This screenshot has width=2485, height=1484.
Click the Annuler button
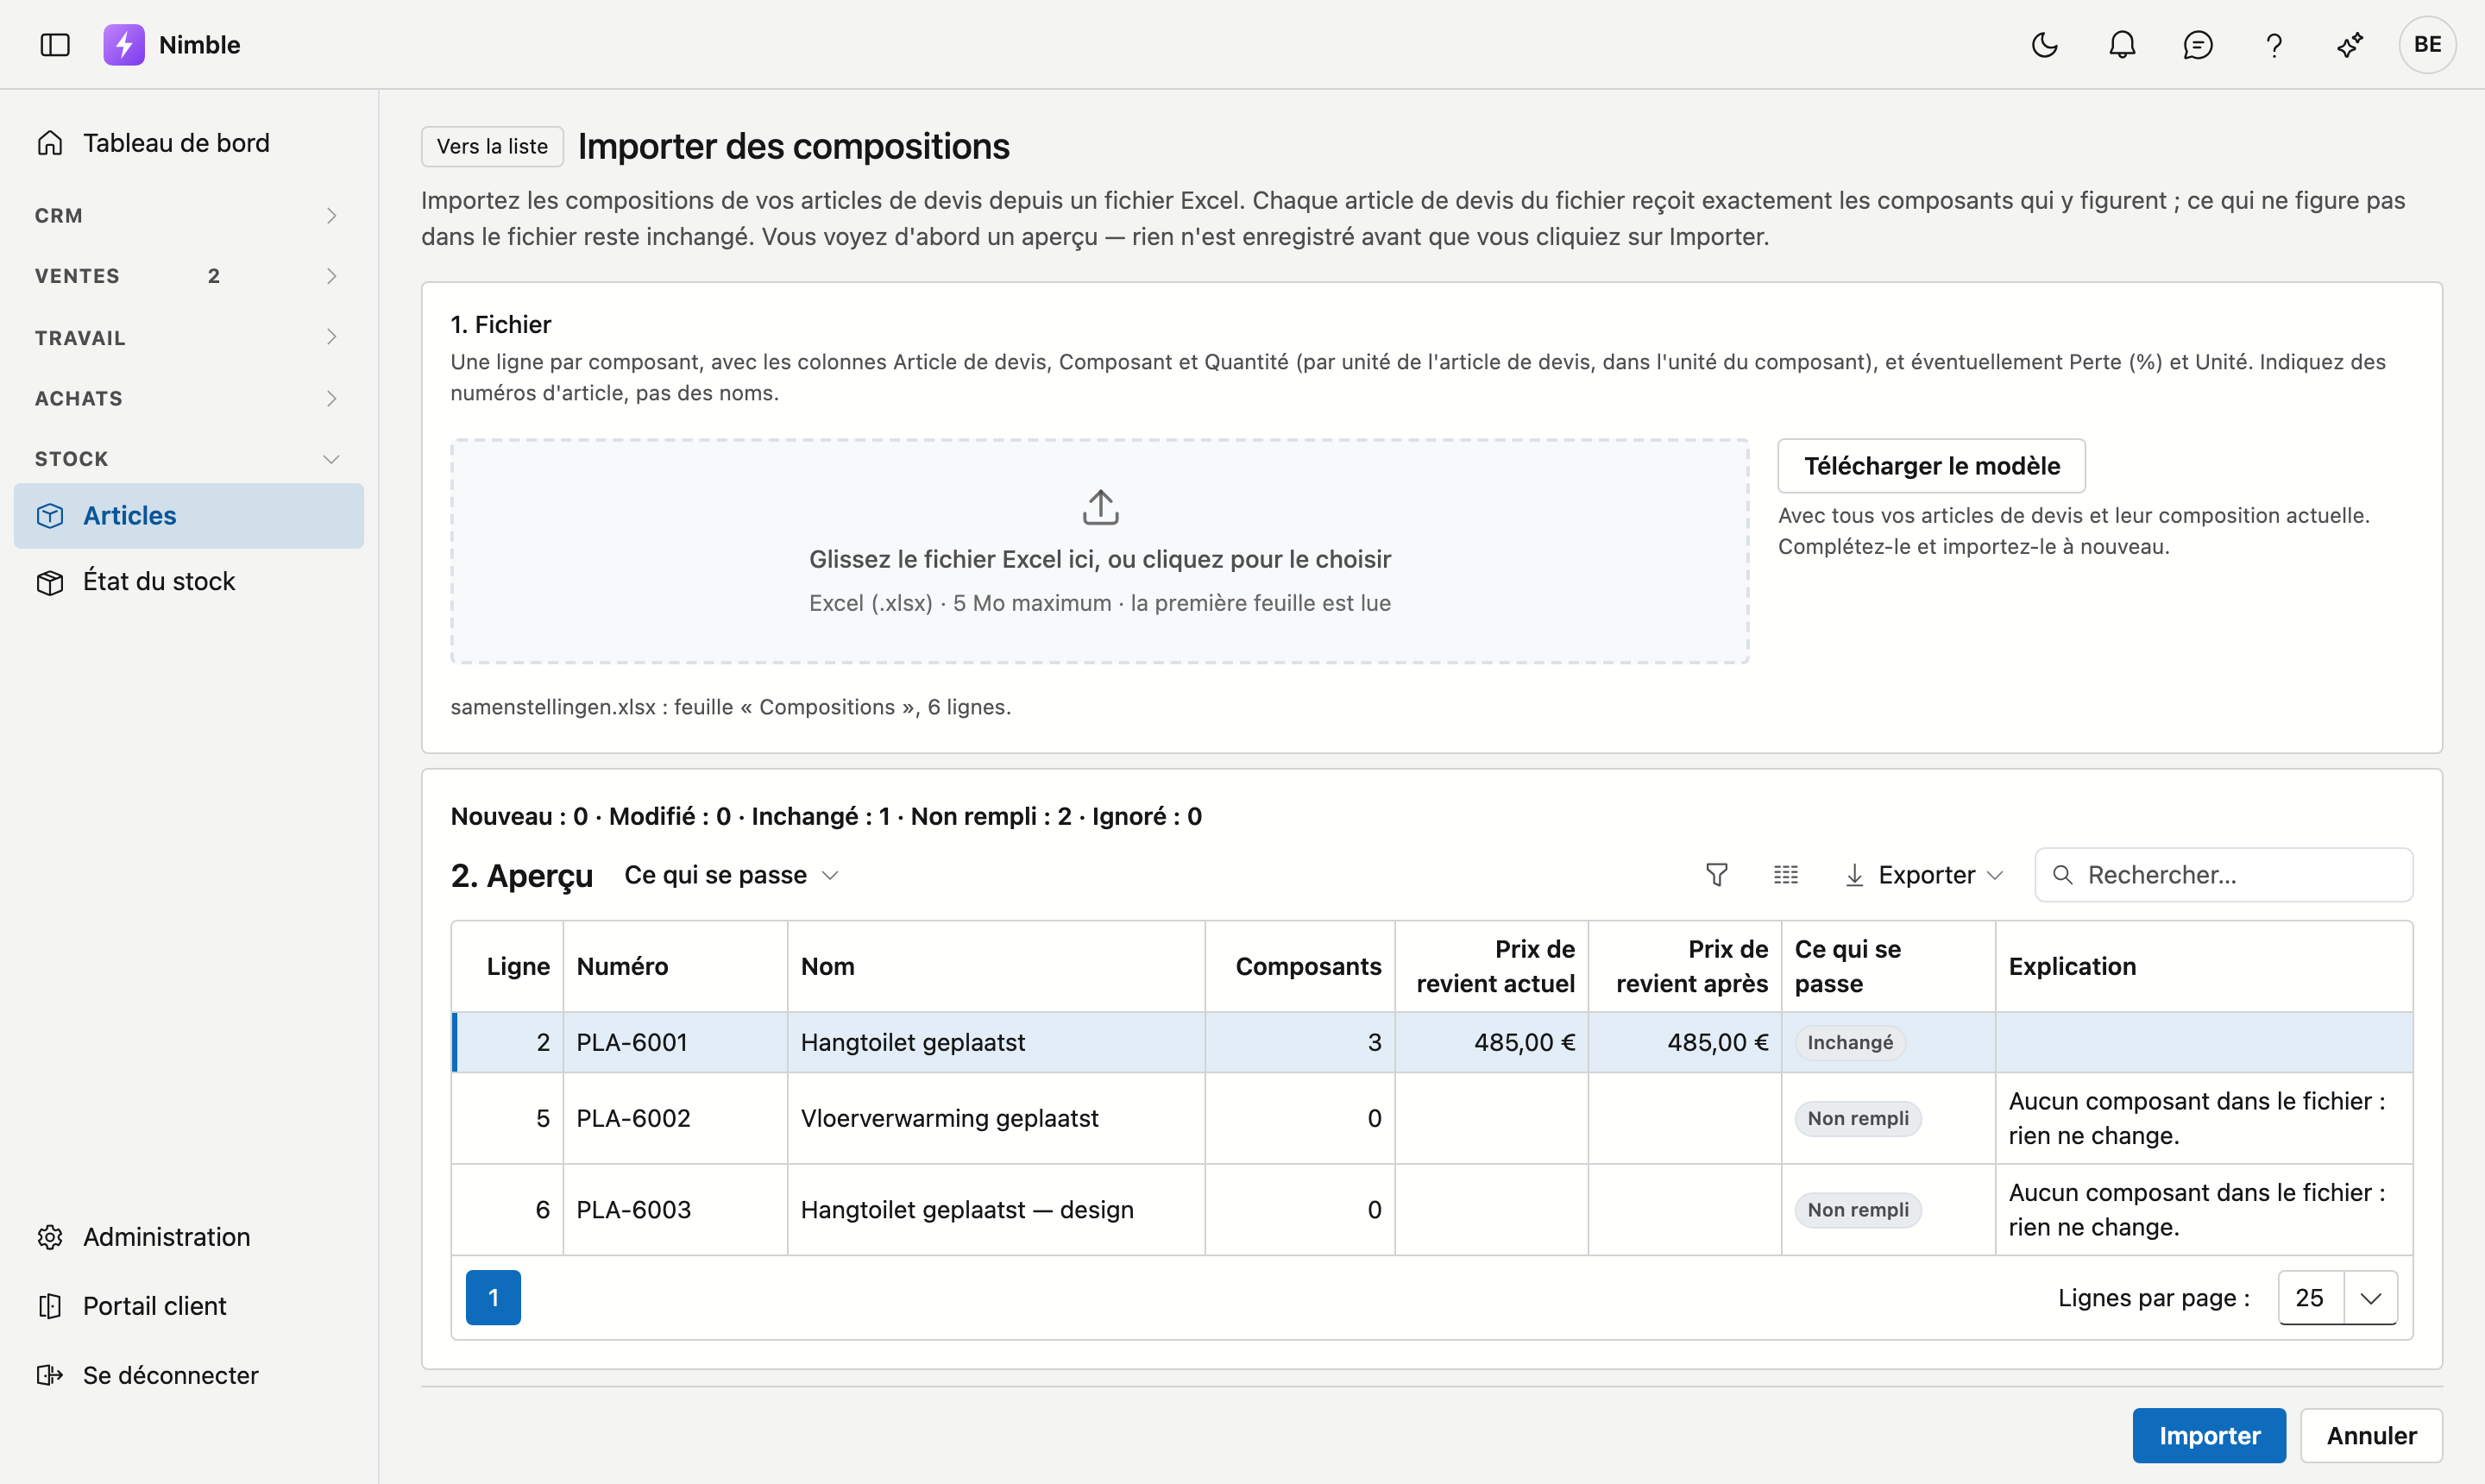point(2371,1436)
